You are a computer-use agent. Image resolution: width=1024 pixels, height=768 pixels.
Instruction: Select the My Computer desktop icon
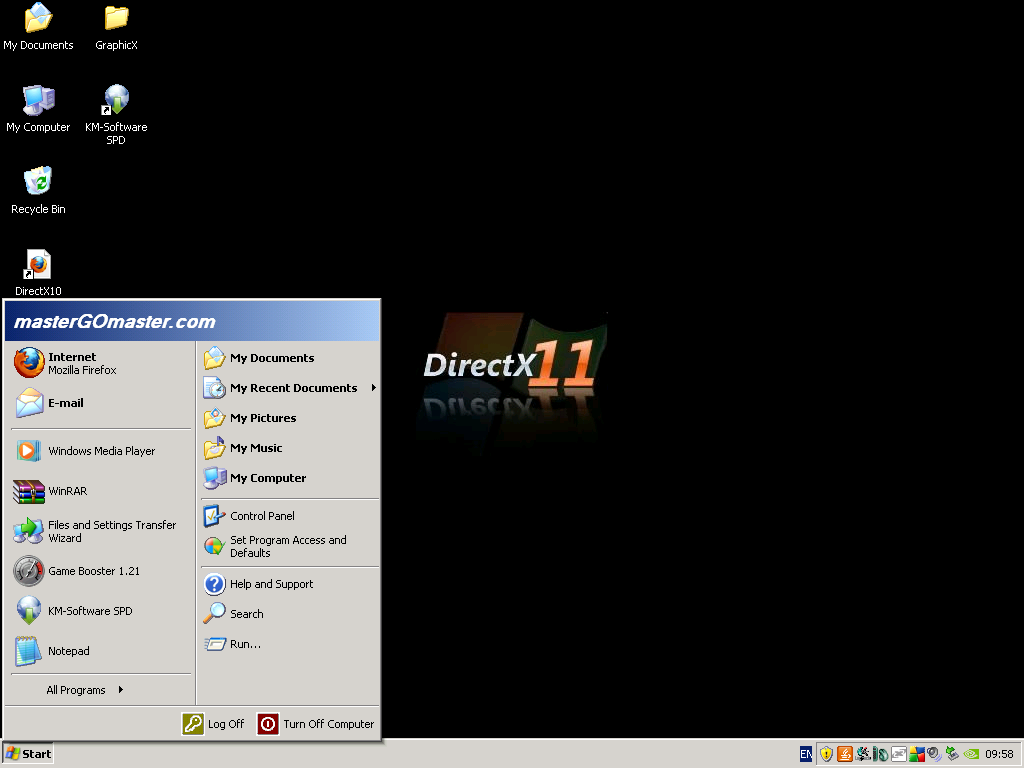[x=38, y=109]
